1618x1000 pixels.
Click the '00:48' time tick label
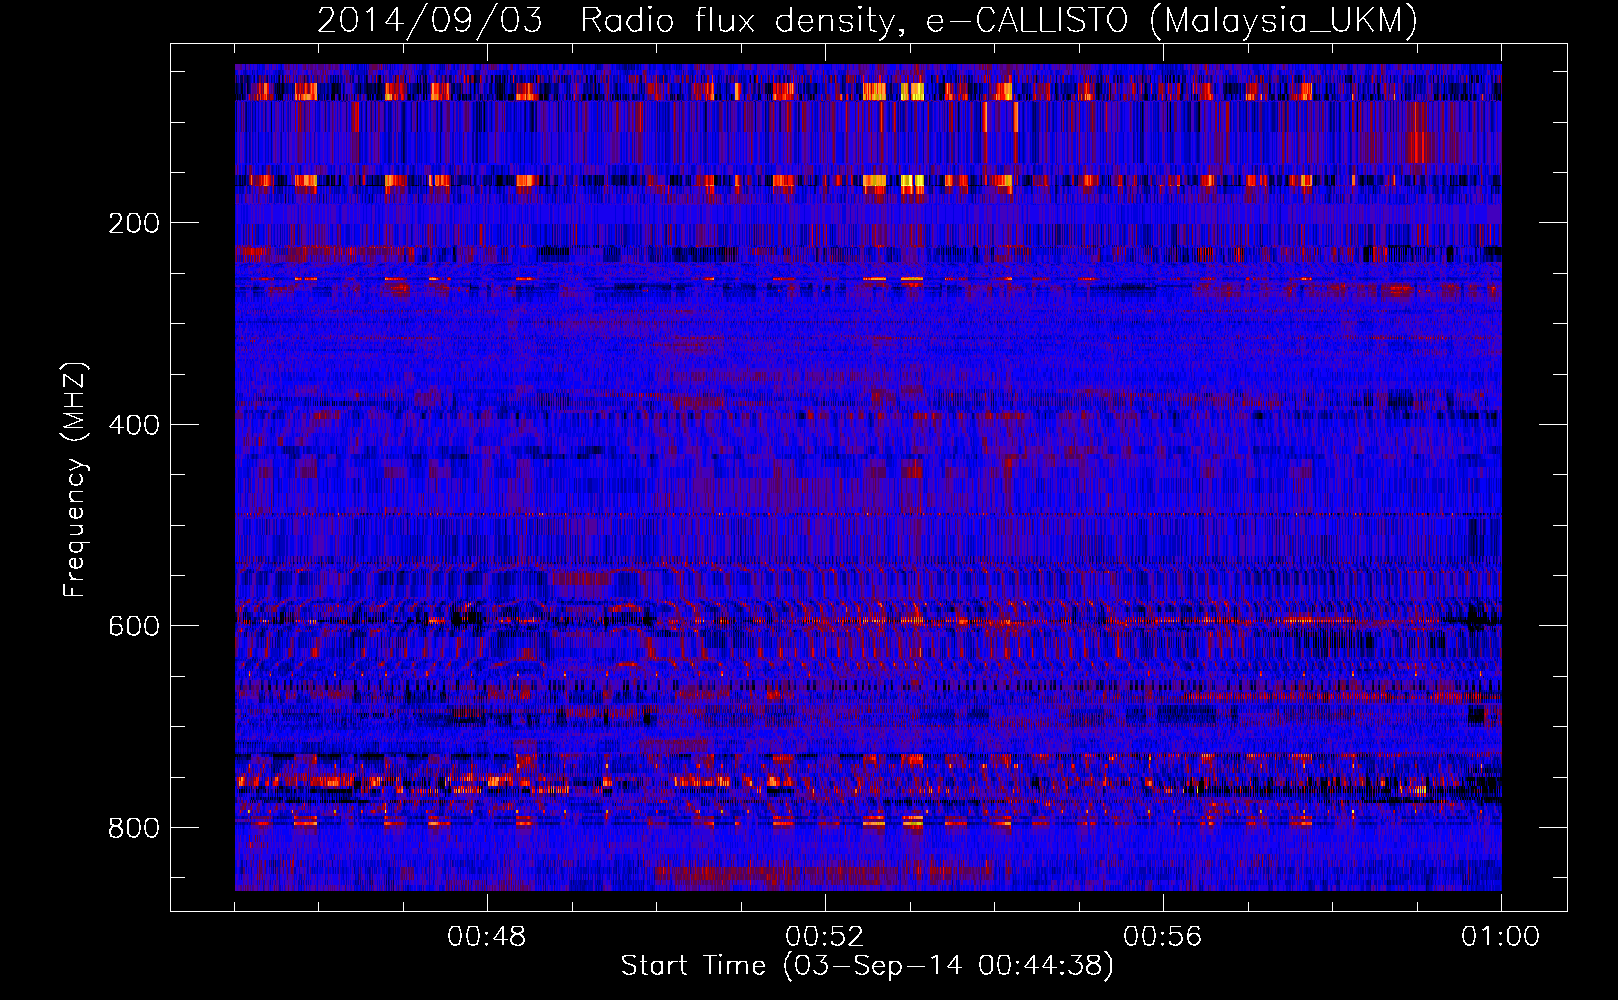tap(487, 937)
